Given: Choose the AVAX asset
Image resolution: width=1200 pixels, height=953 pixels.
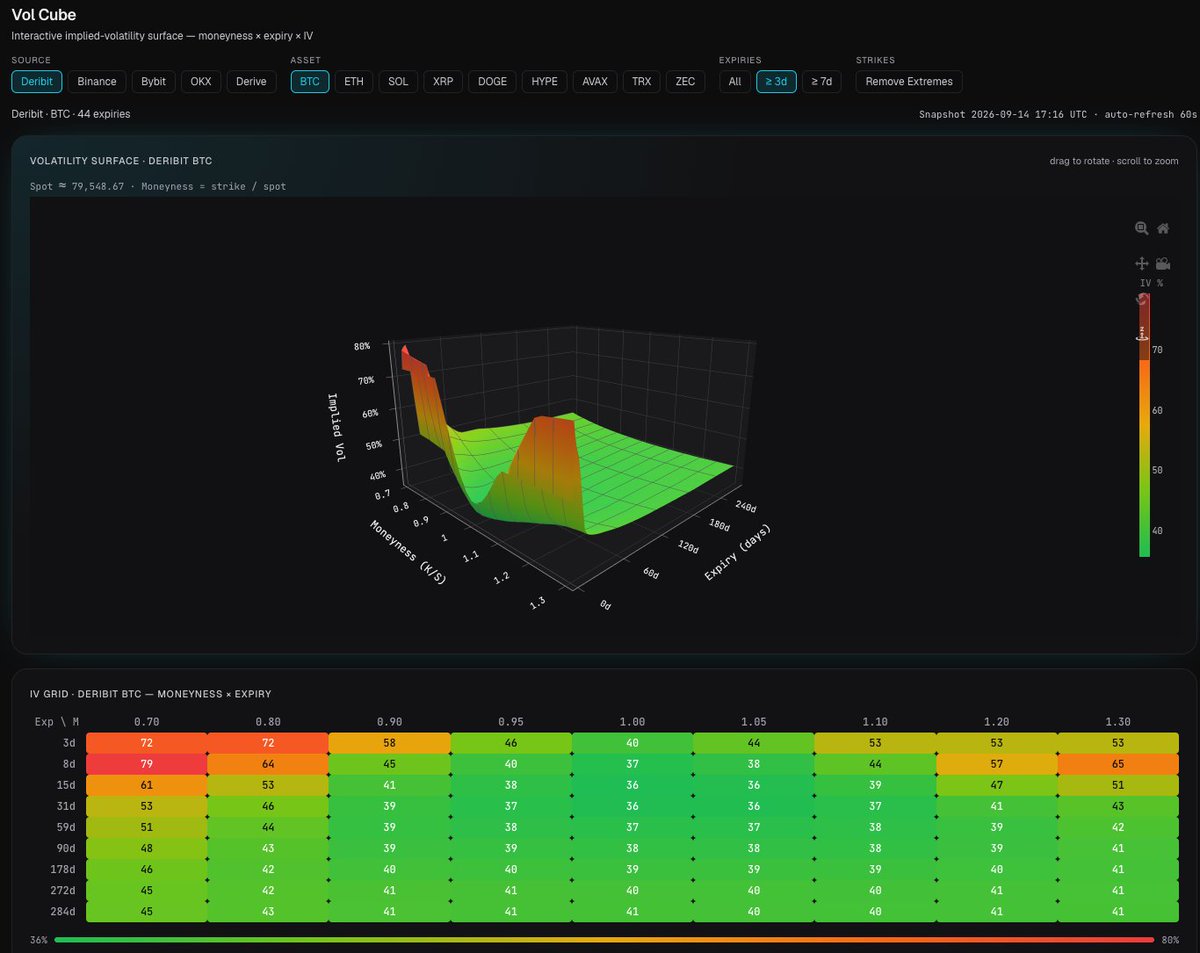Looking at the screenshot, I should tap(596, 81).
